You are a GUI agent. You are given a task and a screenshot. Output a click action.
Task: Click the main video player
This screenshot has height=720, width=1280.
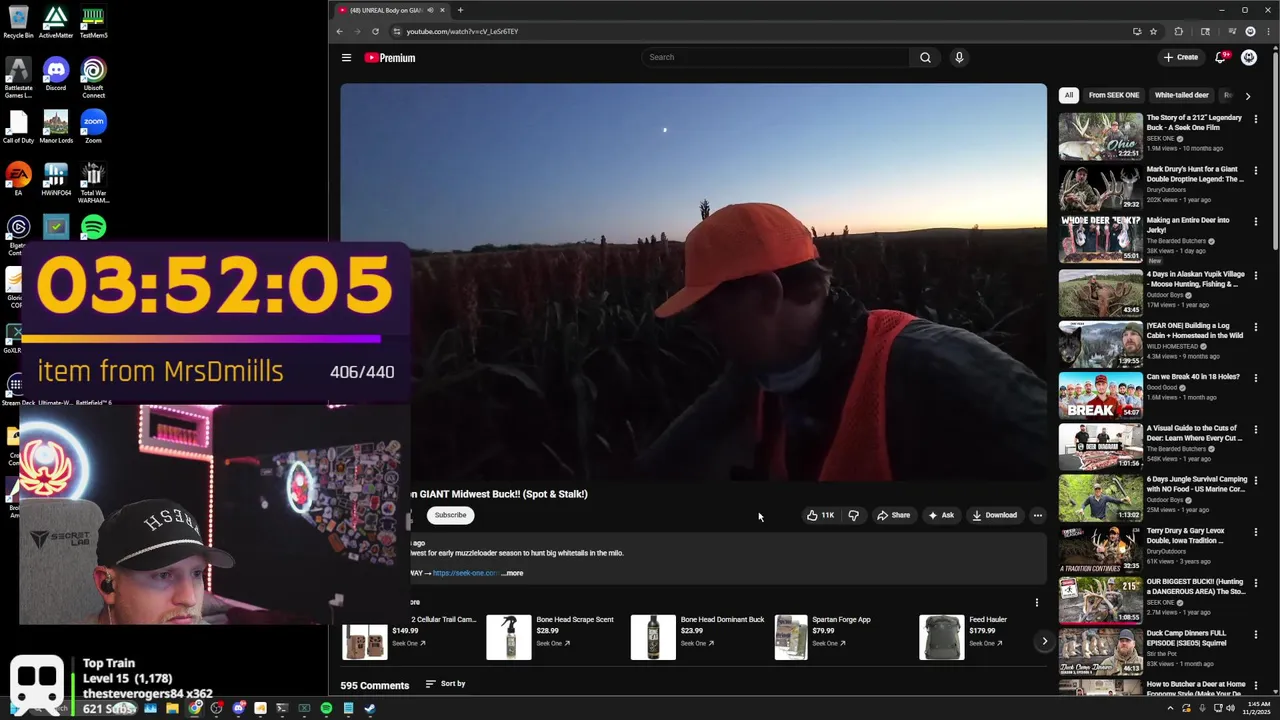tap(693, 282)
